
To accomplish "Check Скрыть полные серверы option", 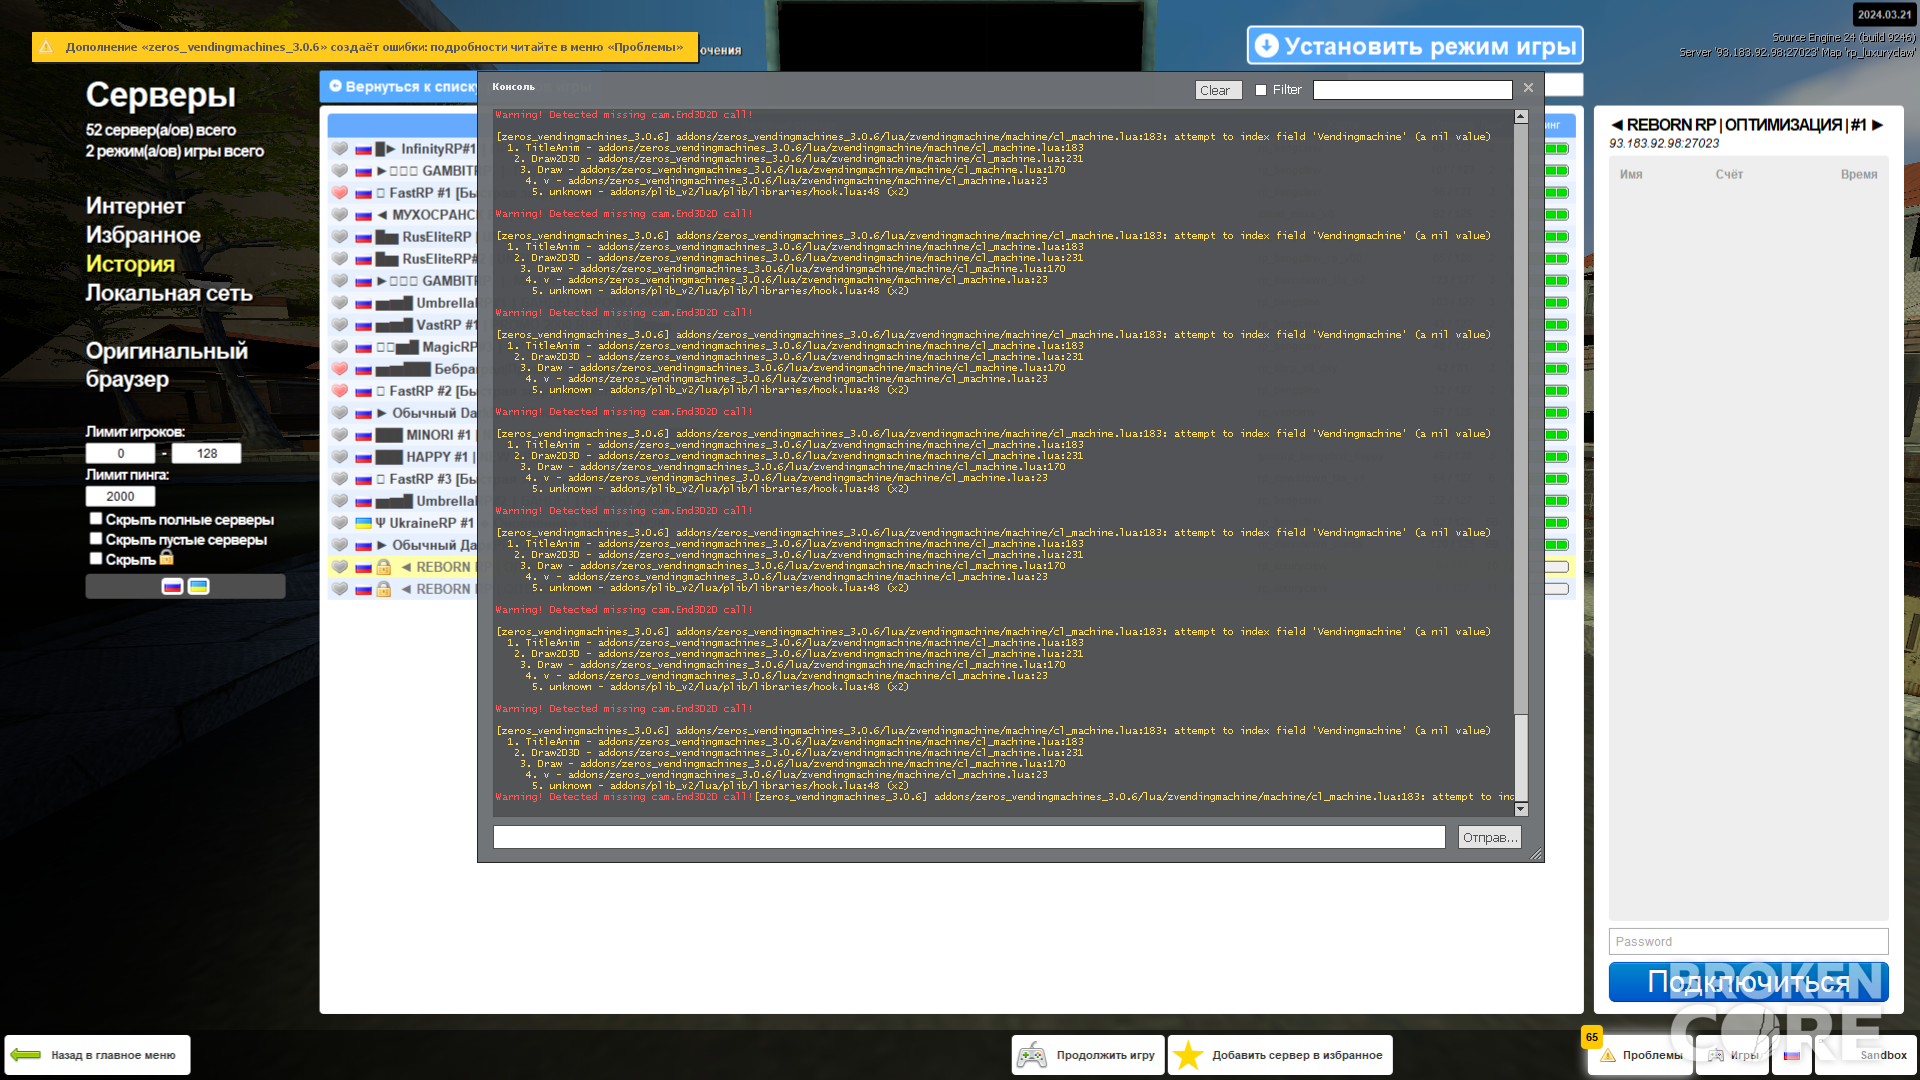I will point(96,519).
